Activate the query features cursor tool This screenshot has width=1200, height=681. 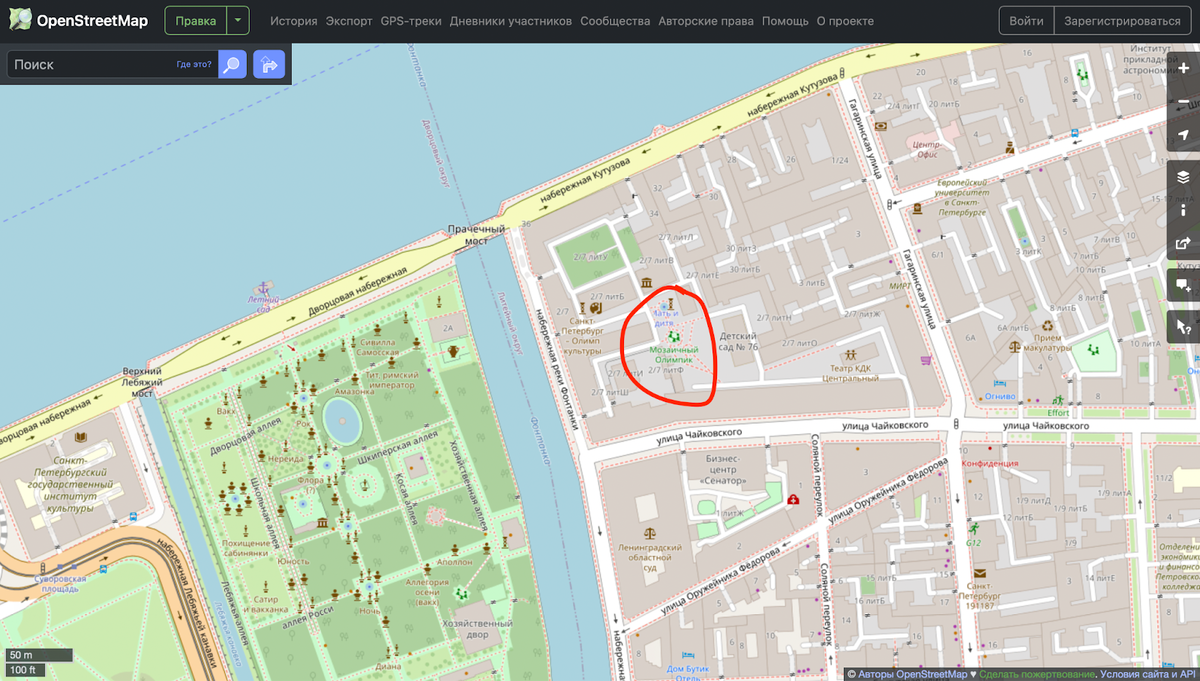click(1183, 326)
